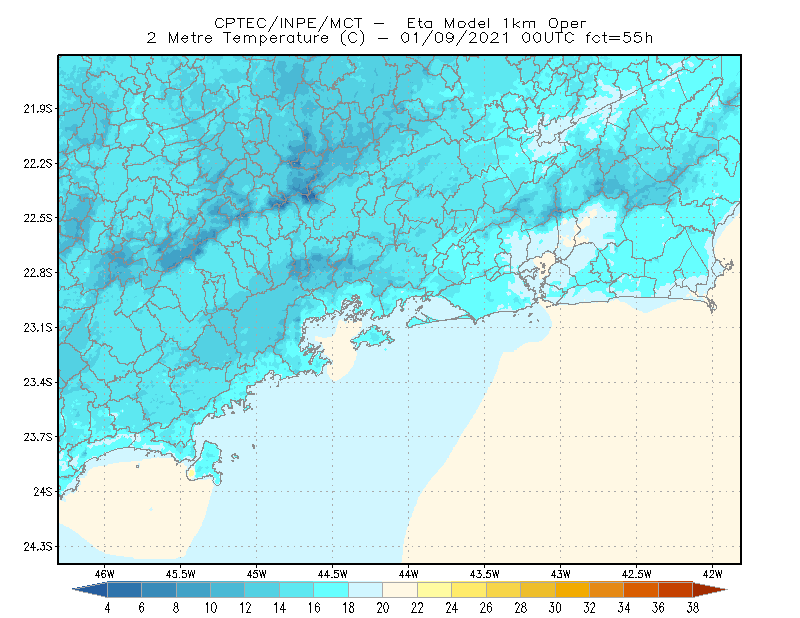Select the legend value '36'
800x618 pixels.
pyautogui.click(x=658, y=608)
